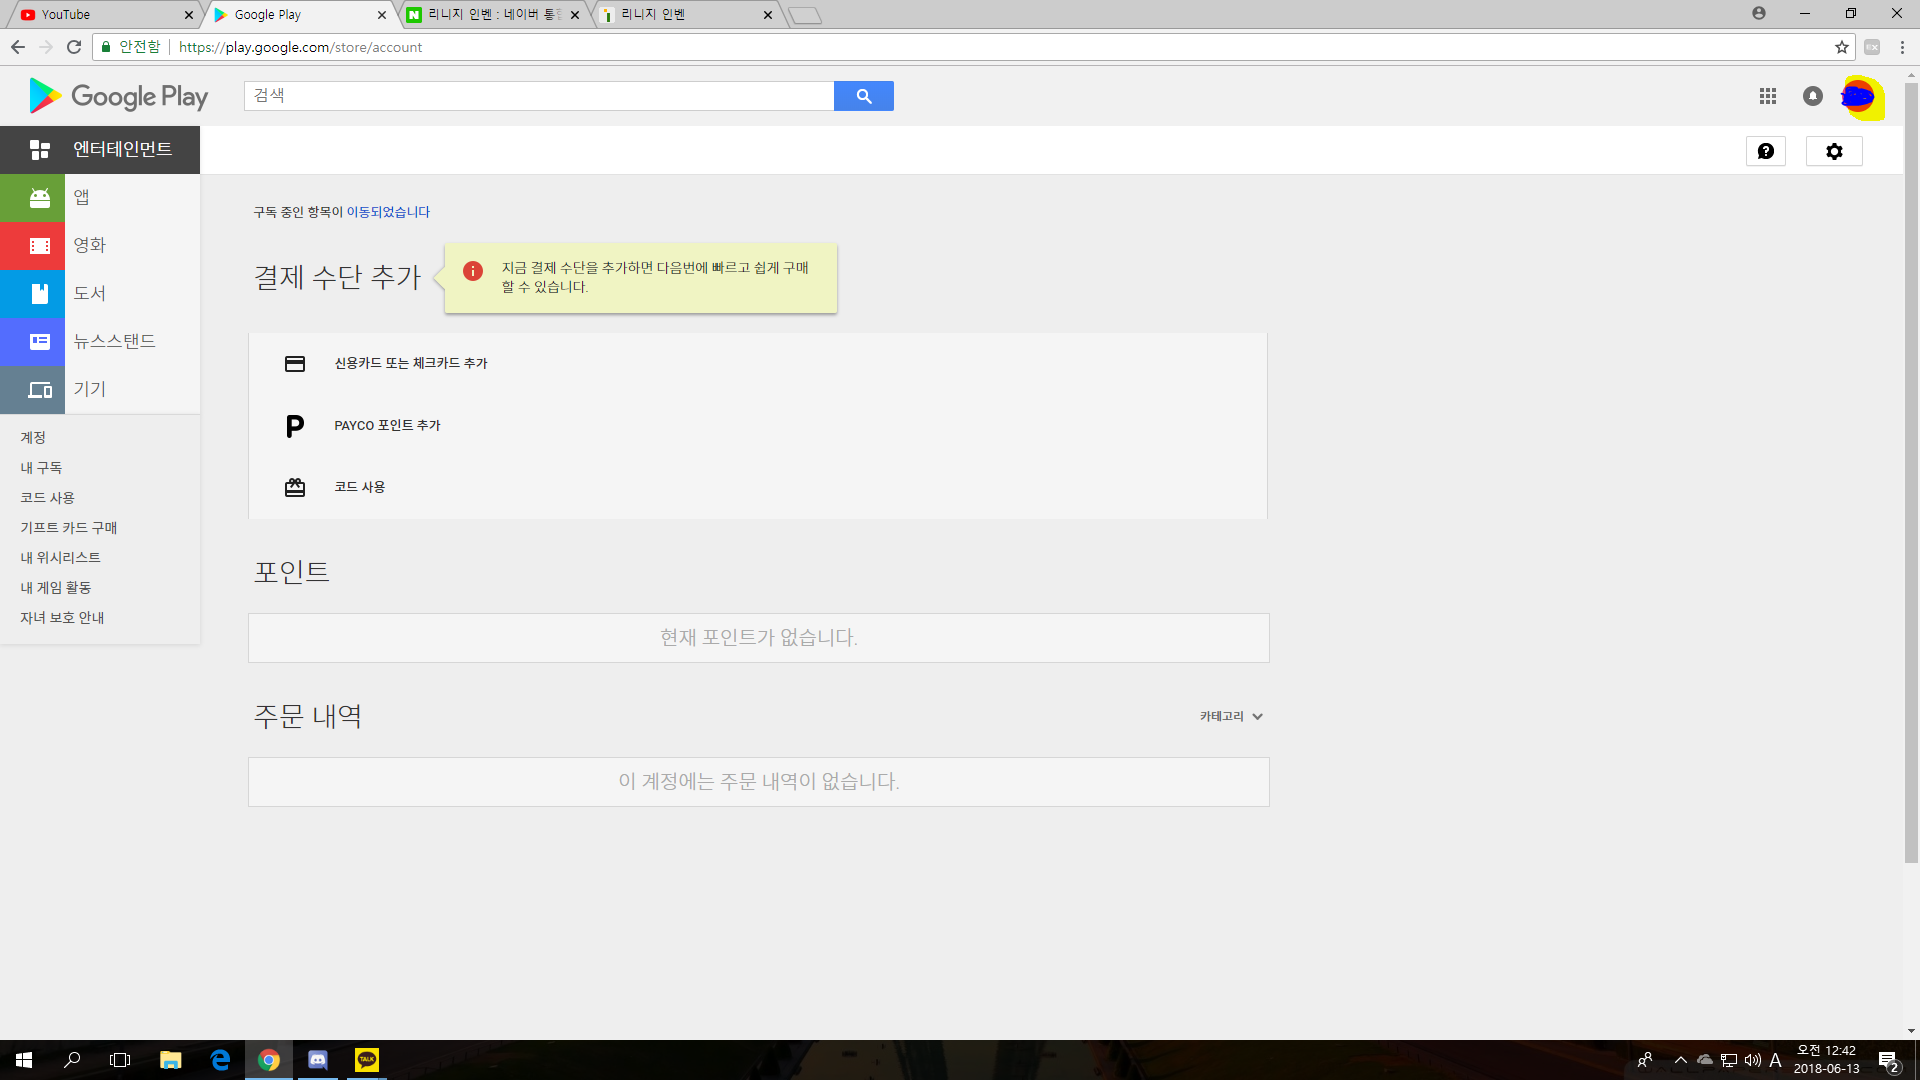The height and width of the screenshot is (1080, 1920).
Task: Click the Google Play logo
Action: 119,96
